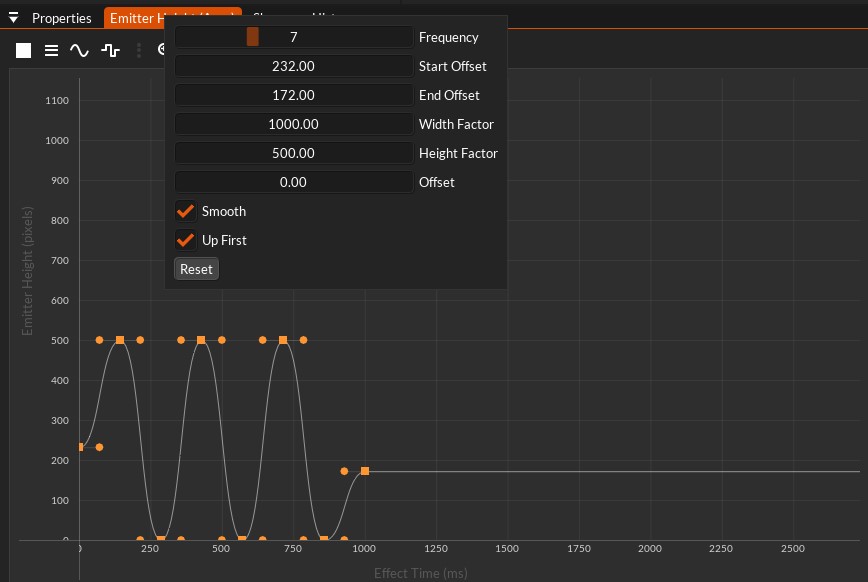Click the Offset field showing 0.00
This screenshot has width=868, height=582.
coord(294,182)
